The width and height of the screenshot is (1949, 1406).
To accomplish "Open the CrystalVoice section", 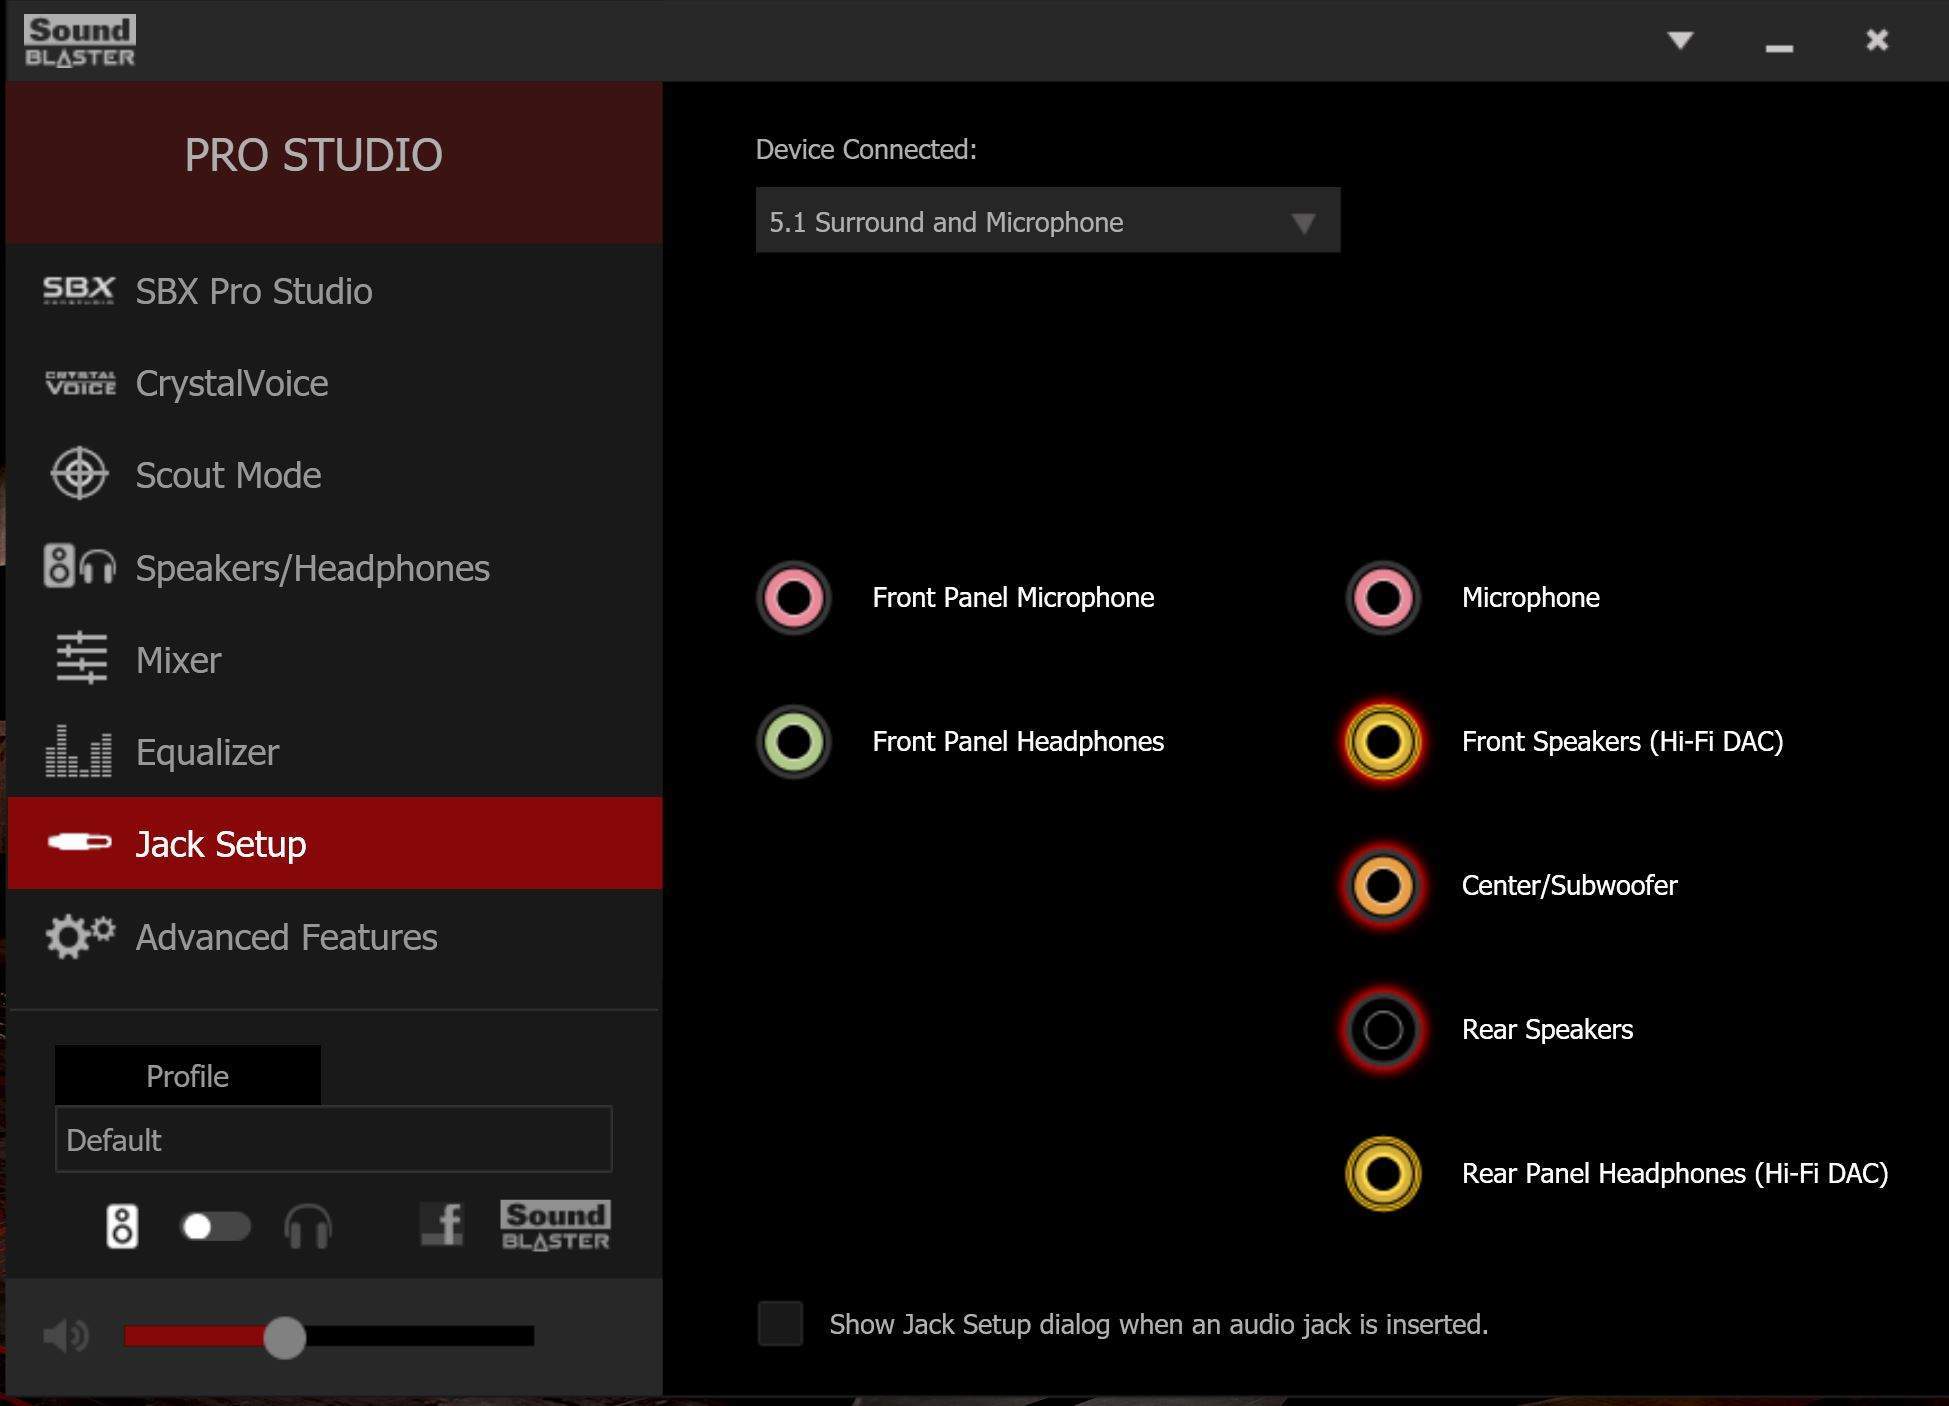I will 334,383.
